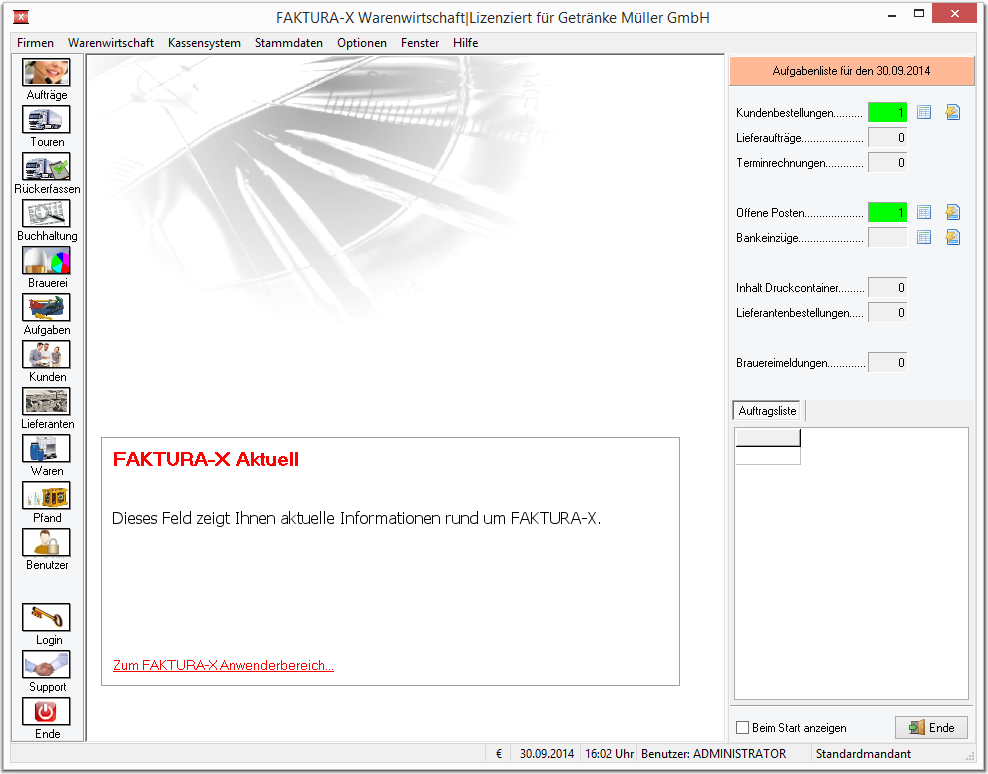Open the Aufgaben icon

pos(46,308)
